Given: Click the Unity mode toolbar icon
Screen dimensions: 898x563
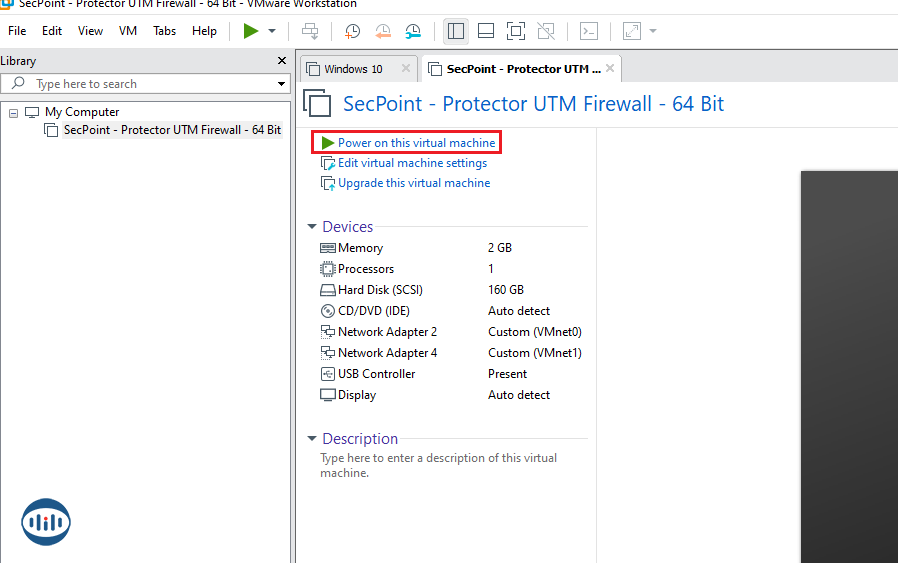Looking at the screenshot, I should click(x=546, y=31).
